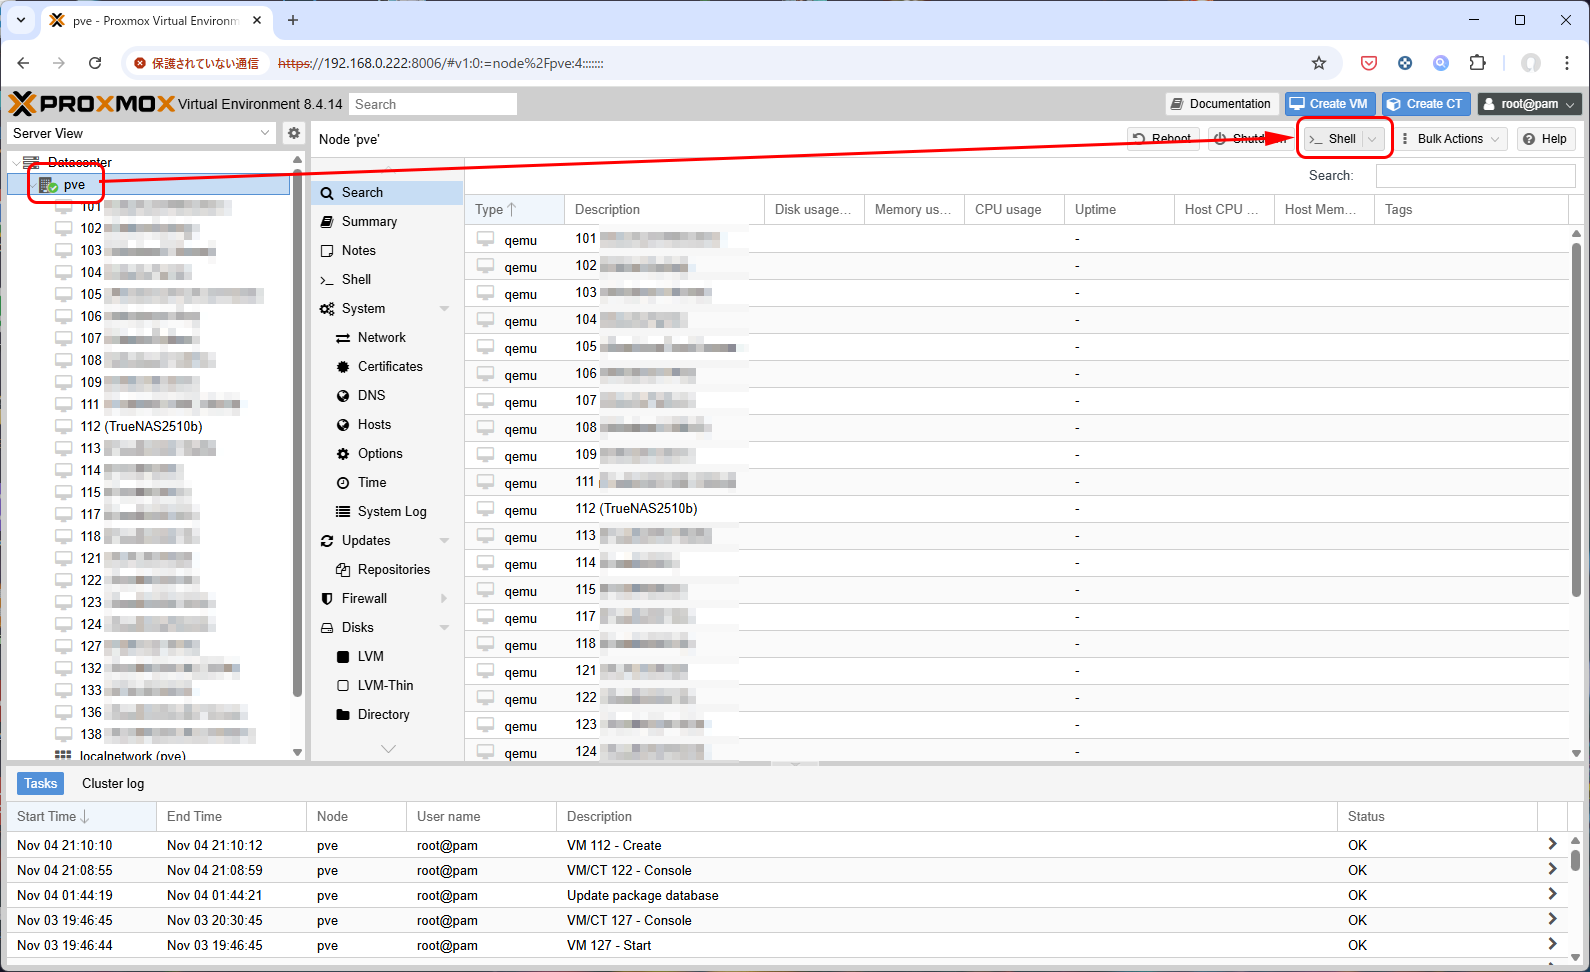Viewport: 1590px width, 972px height.
Task: Click the node Search input field
Action: pos(1475,176)
